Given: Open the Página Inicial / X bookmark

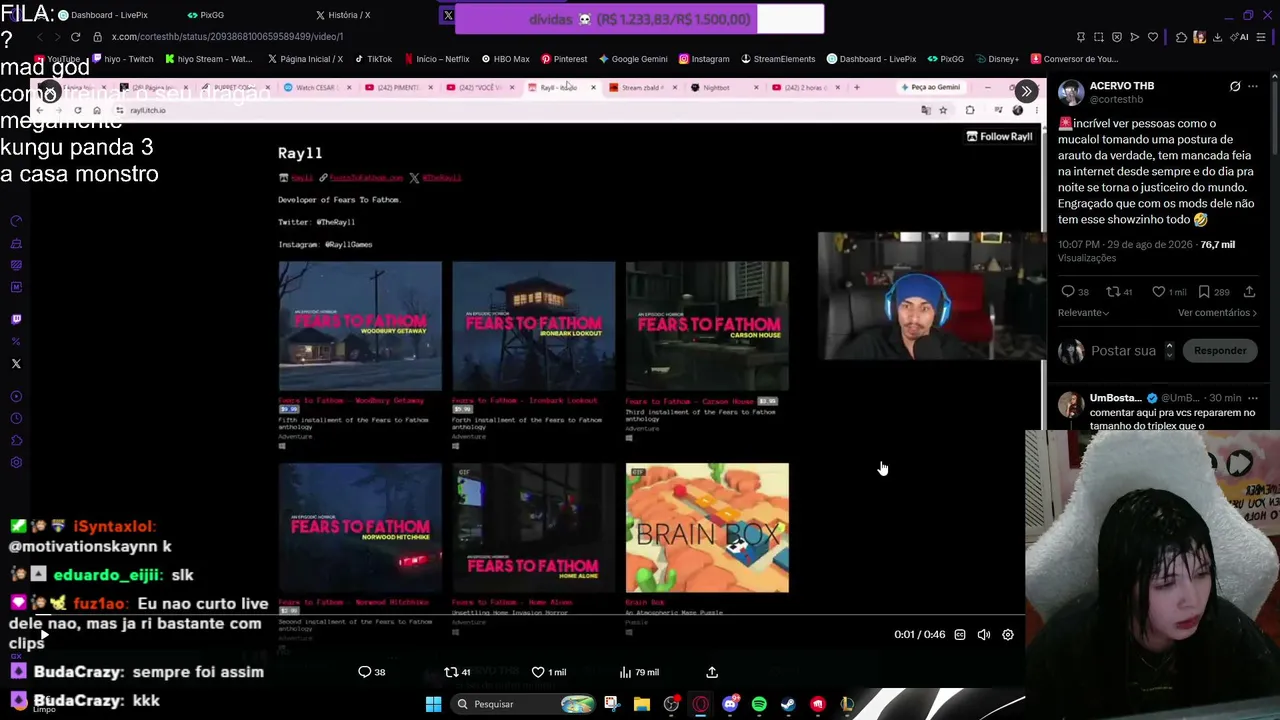Looking at the screenshot, I should click(x=305, y=59).
